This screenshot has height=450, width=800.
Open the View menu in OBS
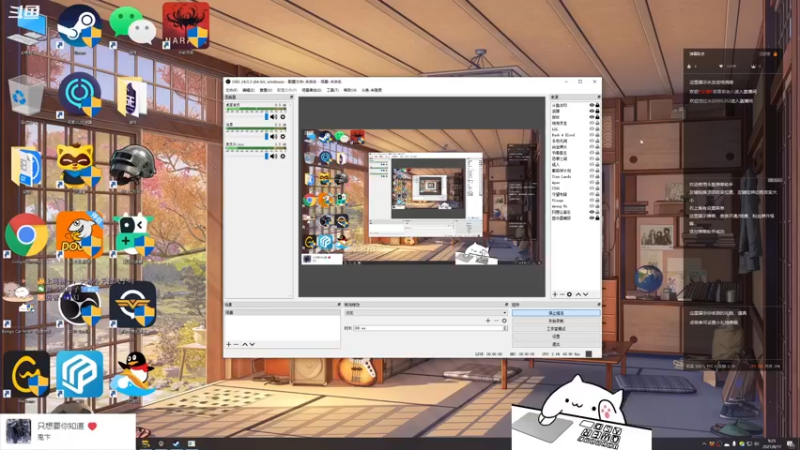point(265,90)
